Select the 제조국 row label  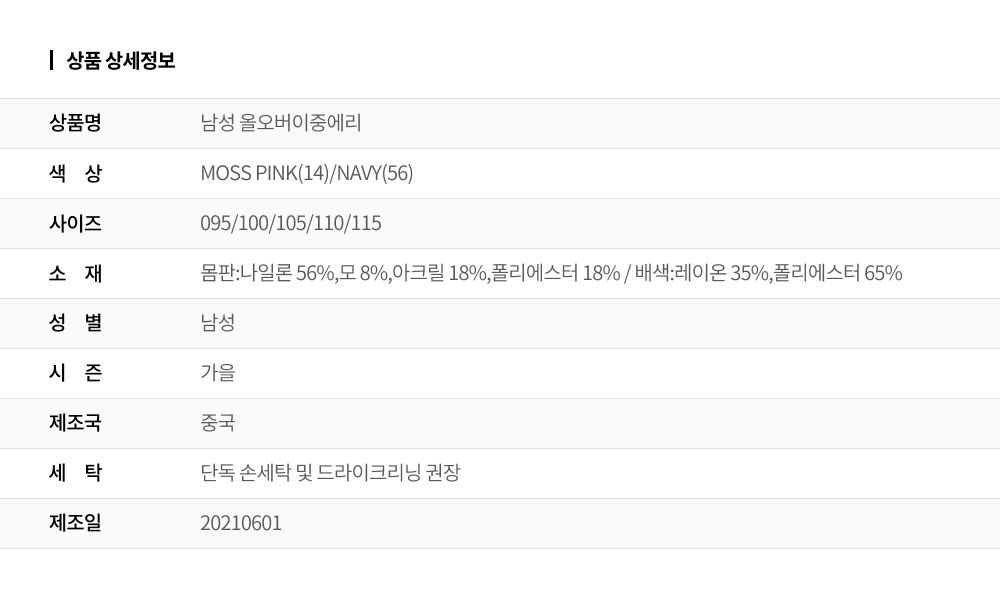point(75,423)
